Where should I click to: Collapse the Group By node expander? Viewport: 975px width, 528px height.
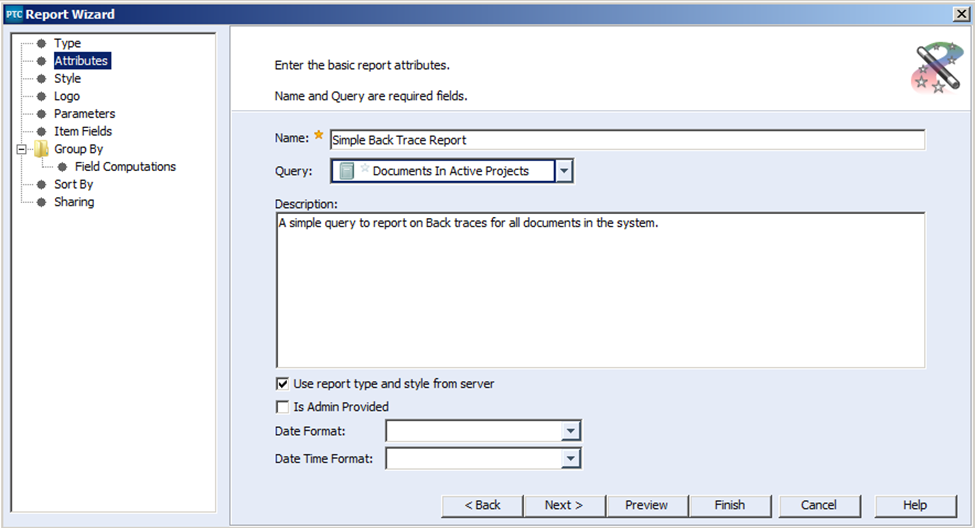[22, 149]
